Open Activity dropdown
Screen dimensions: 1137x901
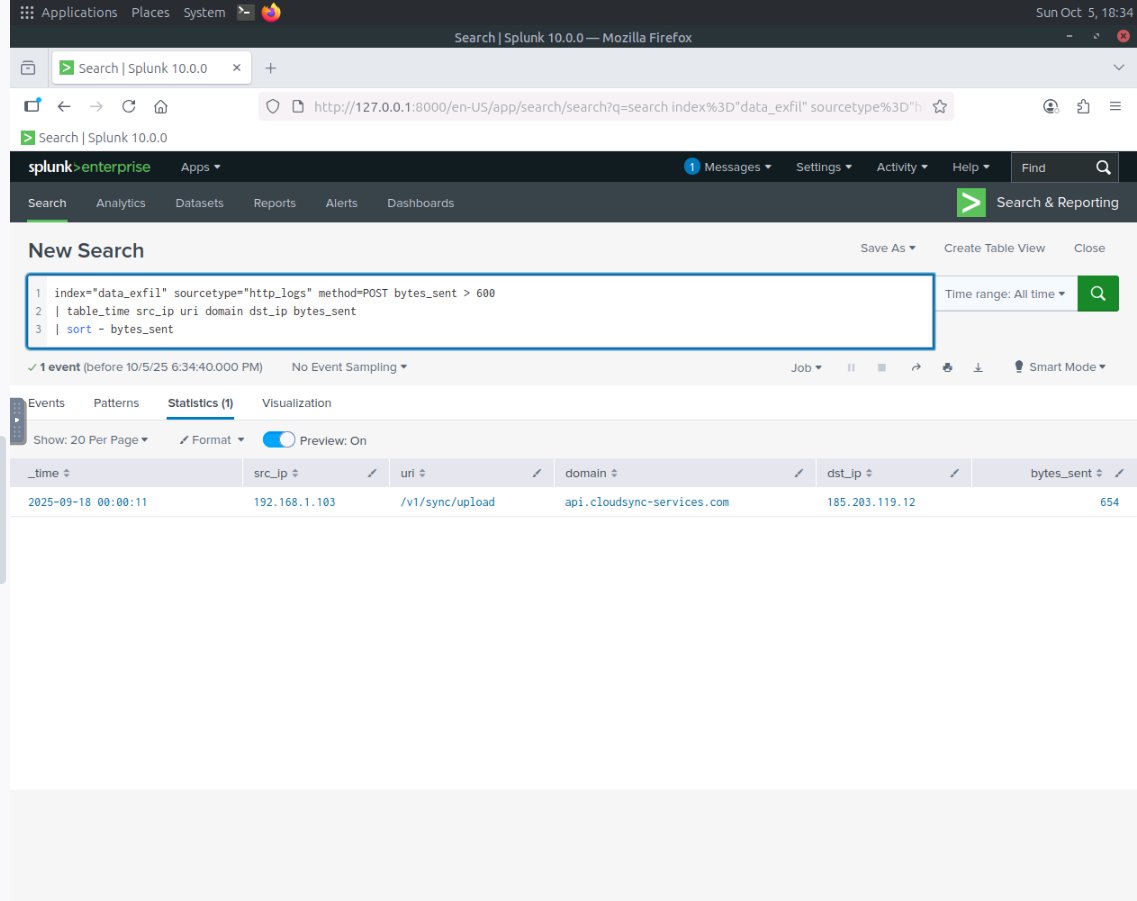[902, 167]
